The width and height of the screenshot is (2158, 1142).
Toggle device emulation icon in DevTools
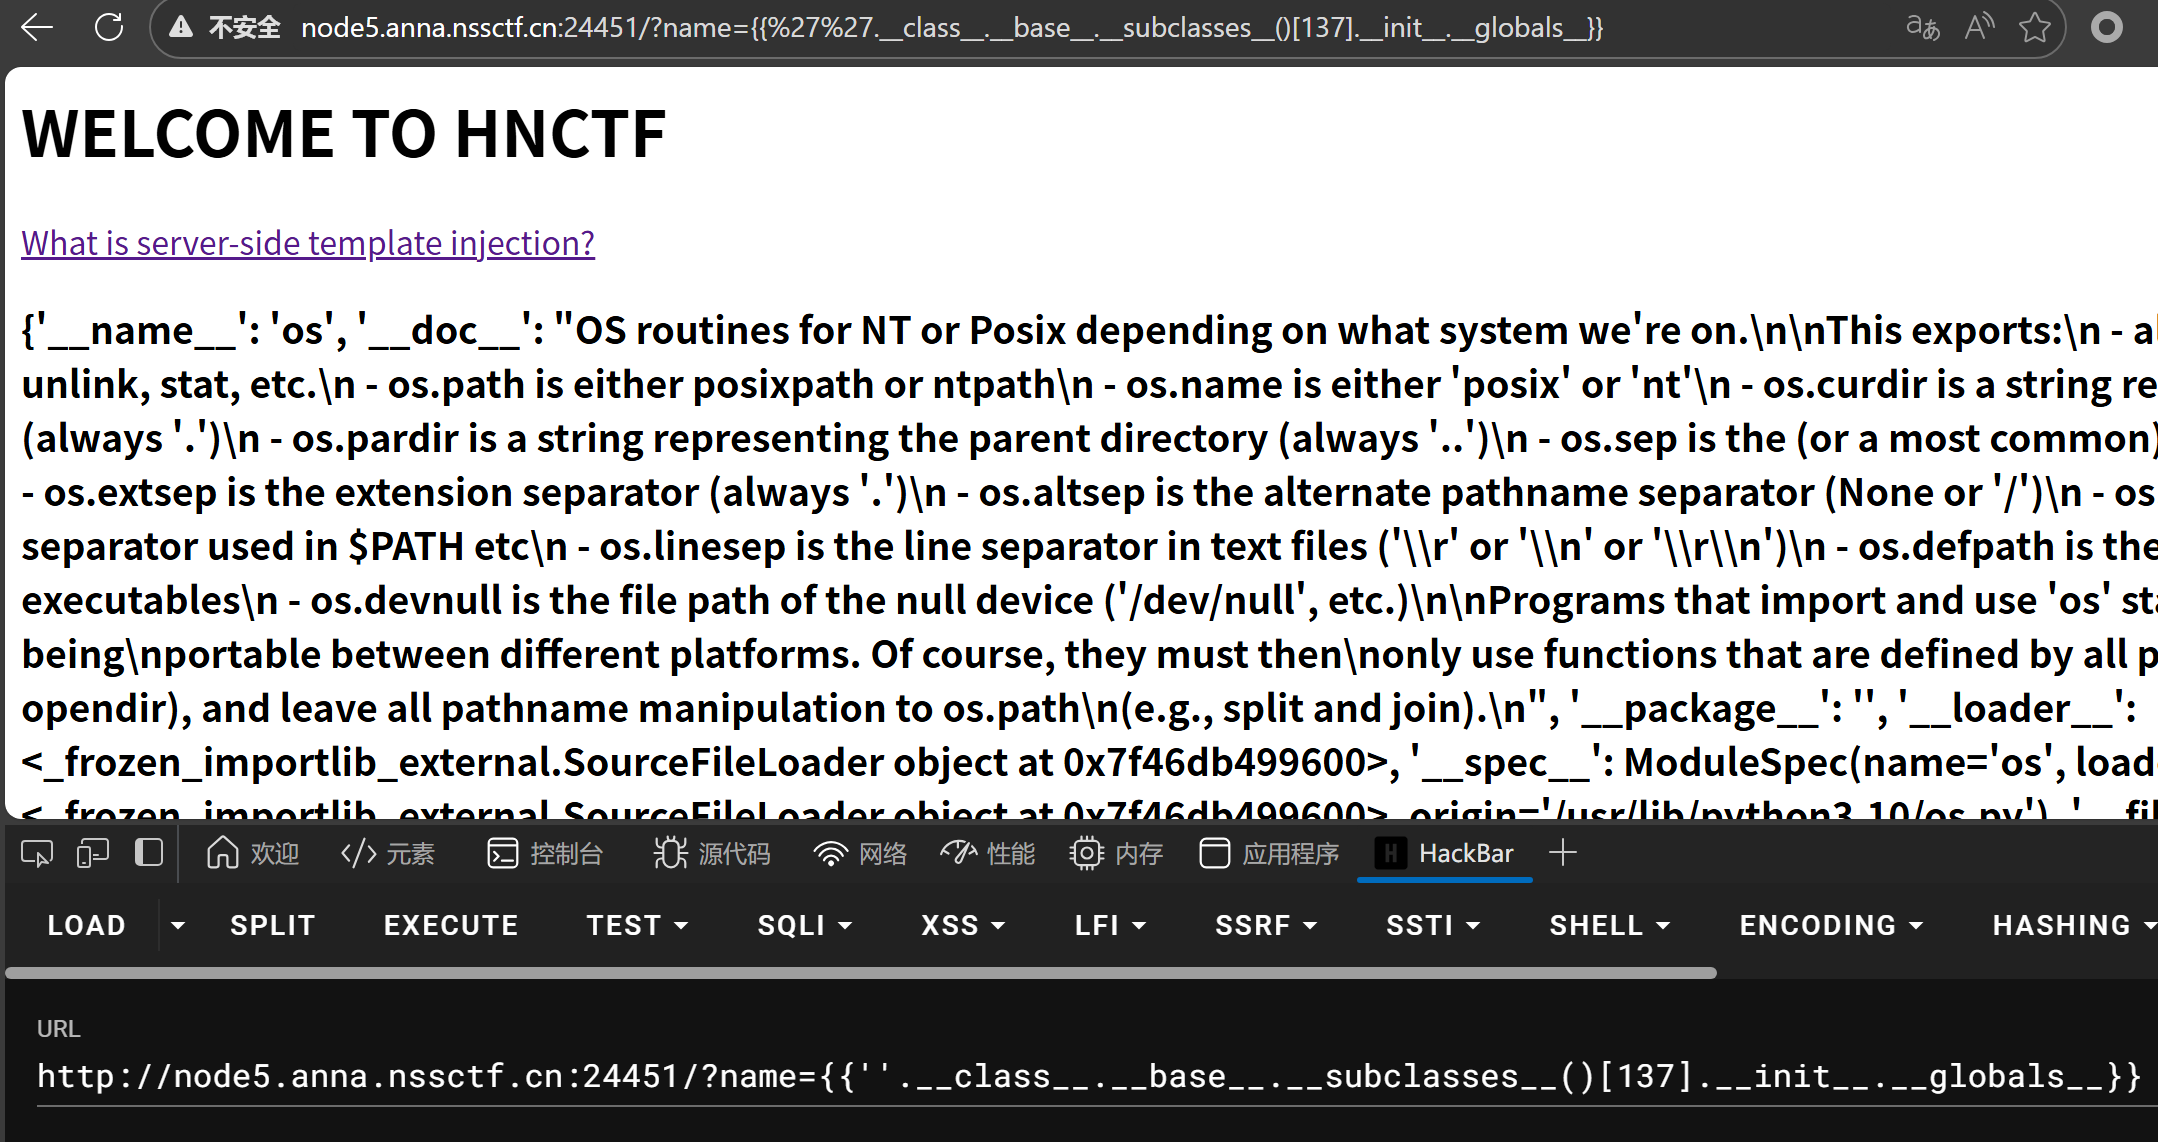[93, 853]
